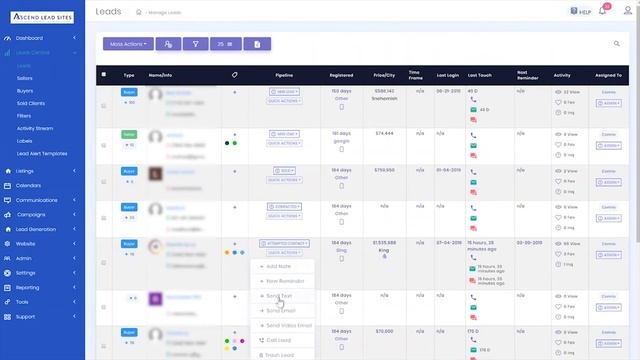The height and width of the screenshot is (360, 640).
Task: Open the More Actions dropdown
Action: 128,44
